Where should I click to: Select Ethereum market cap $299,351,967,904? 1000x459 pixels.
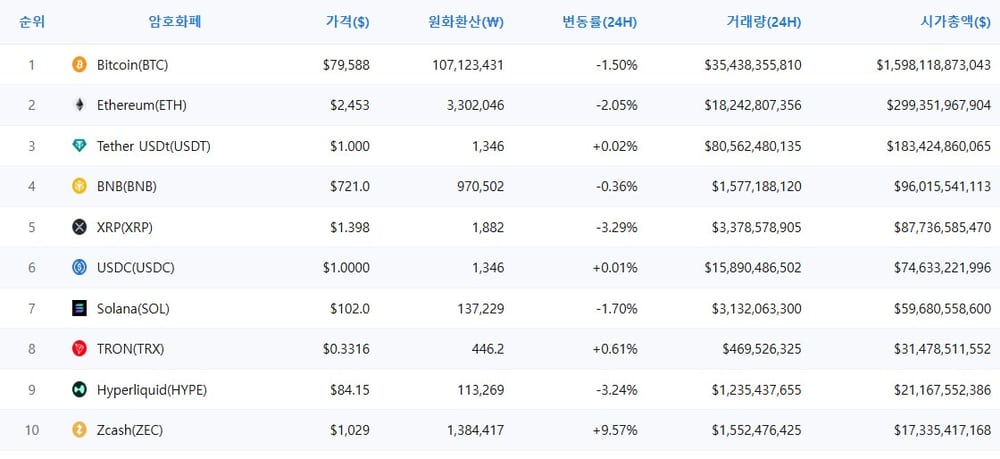(939, 106)
